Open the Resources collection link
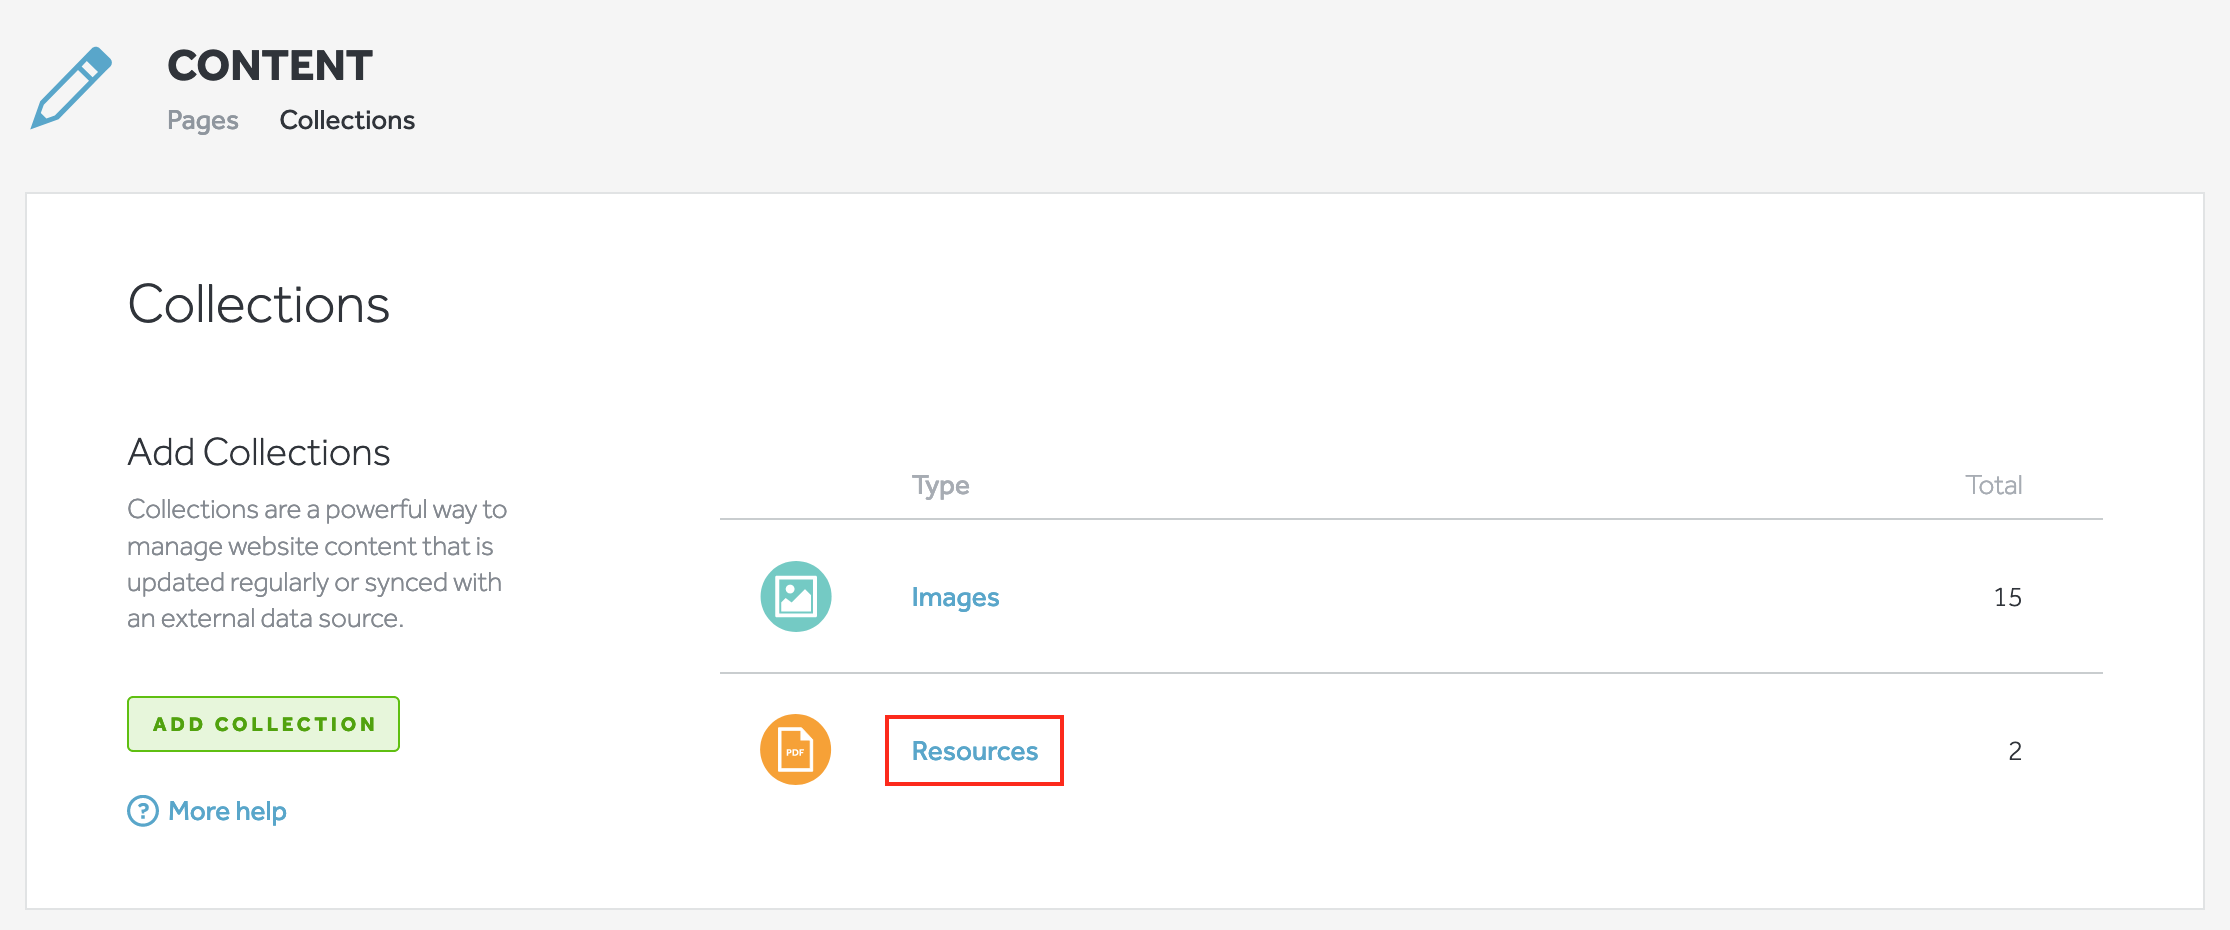Image resolution: width=2230 pixels, height=930 pixels. pyautogui.click(x=972, y=750)
